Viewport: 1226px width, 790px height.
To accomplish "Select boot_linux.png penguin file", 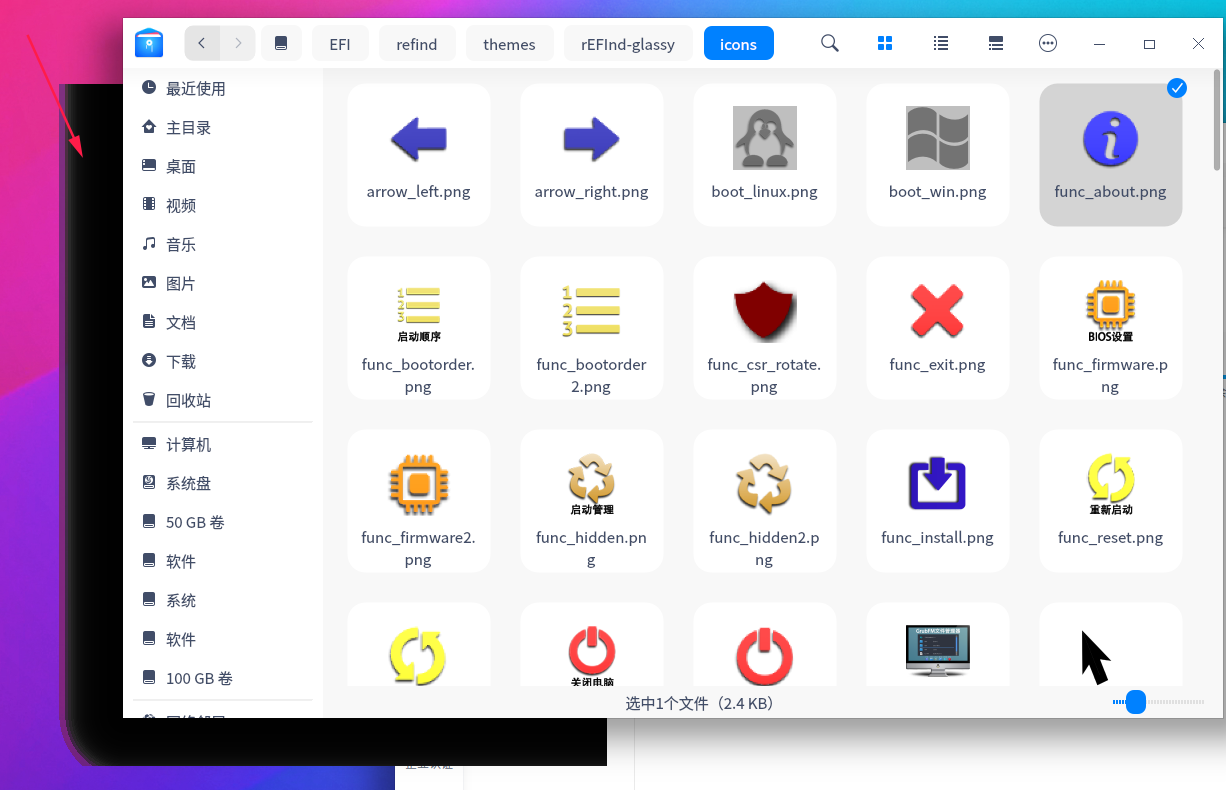I will pyautogui.click(x=764, y=154).
